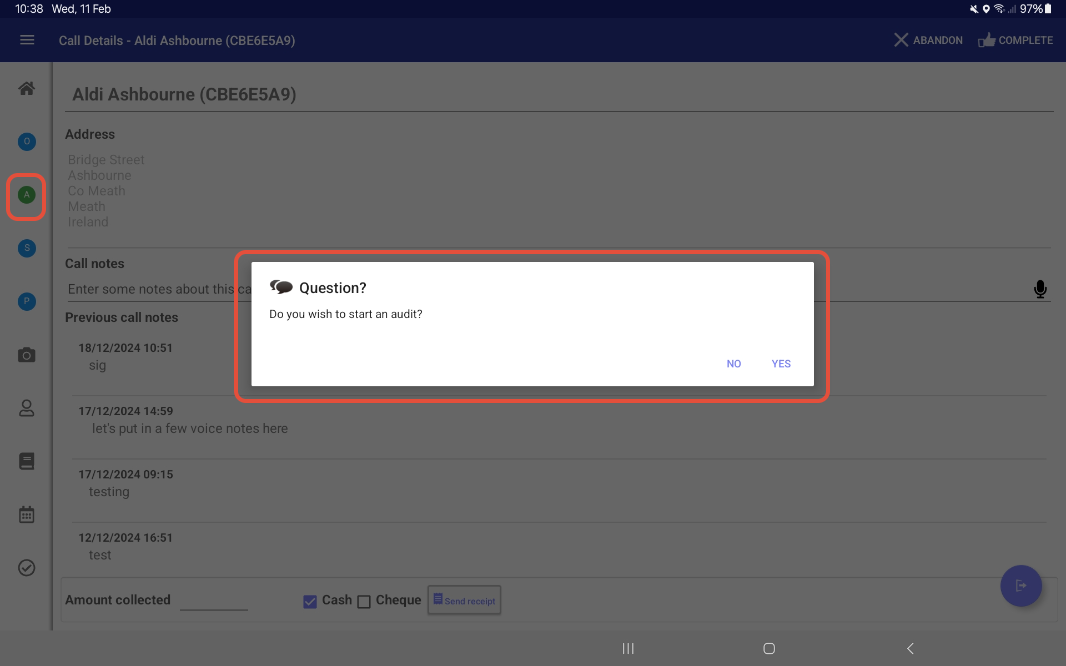Open the calendar icon in sidebar
The image size is (1066, 666).
(x=27, y=514)
